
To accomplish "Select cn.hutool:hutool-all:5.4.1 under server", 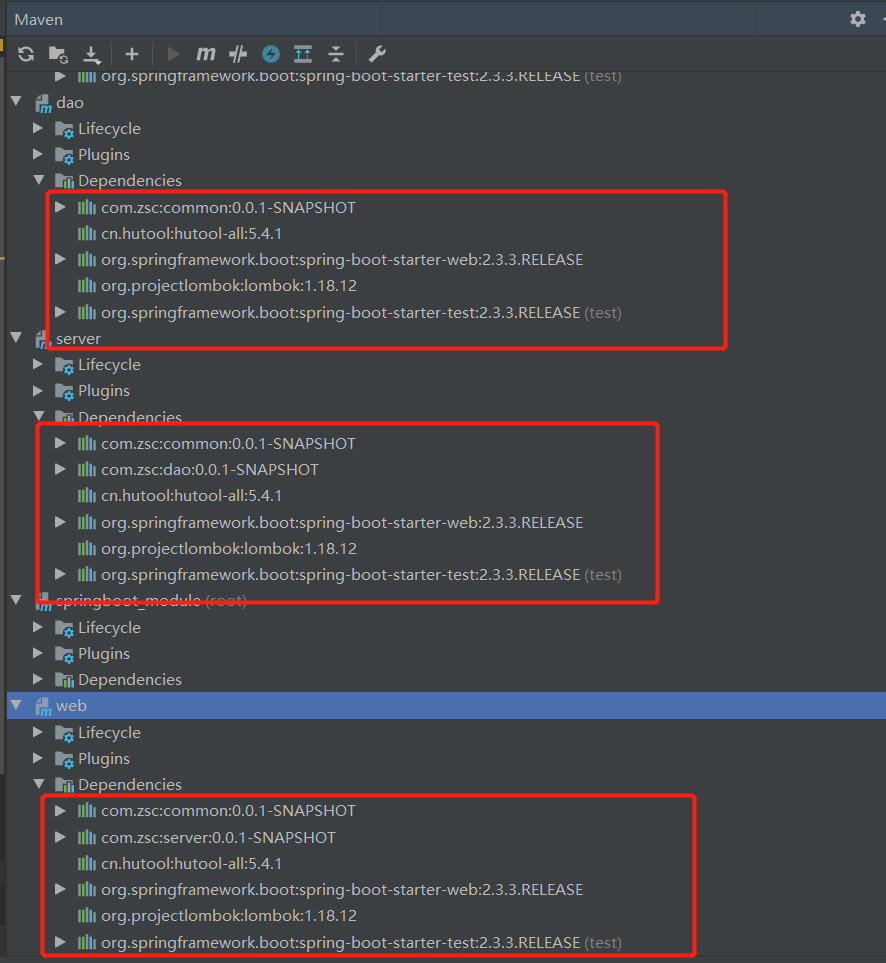I will [x=192, y=496].
